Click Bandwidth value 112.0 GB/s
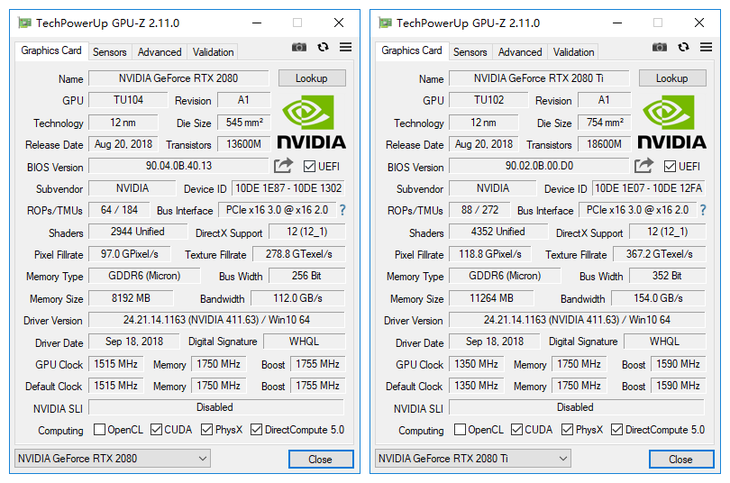 tap(298, 298)
